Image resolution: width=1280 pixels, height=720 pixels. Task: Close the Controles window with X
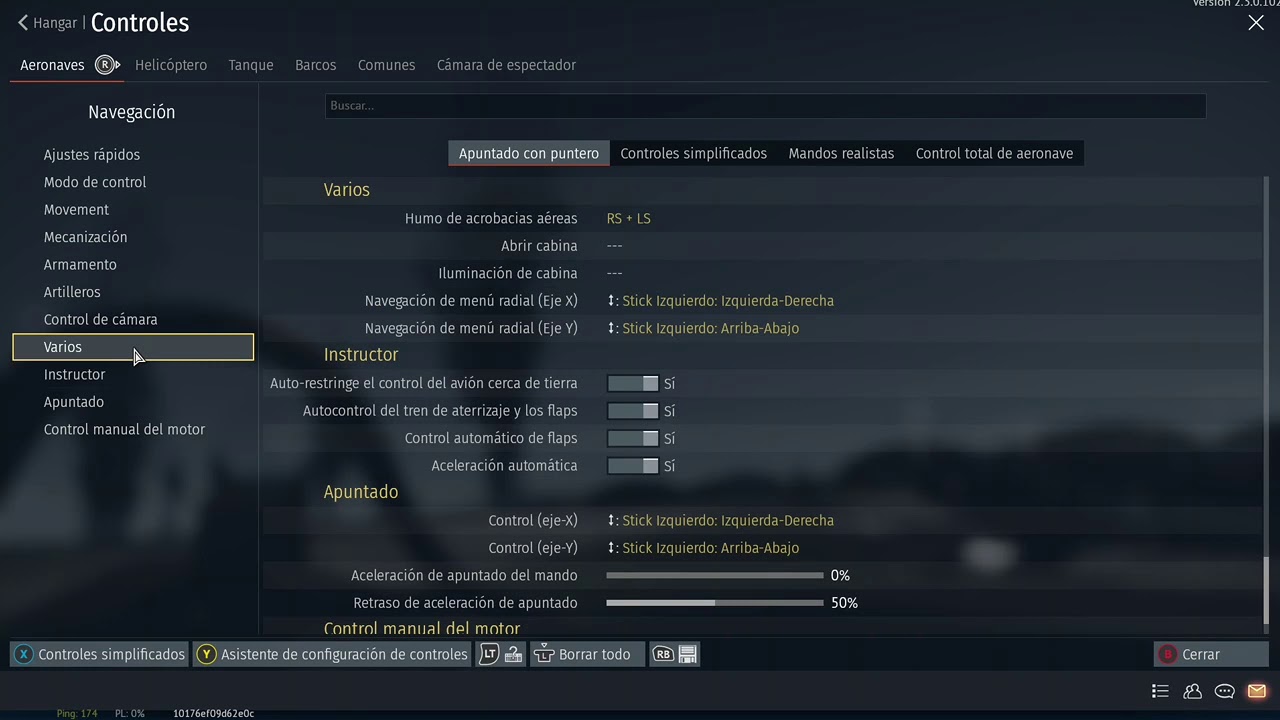pyautogui.click(x=1256, y=23)
